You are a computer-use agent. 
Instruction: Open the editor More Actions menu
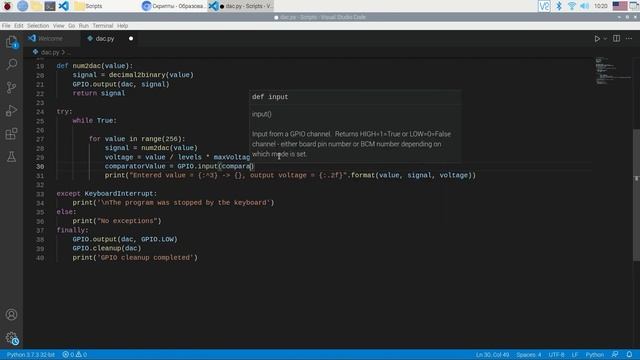629,38
